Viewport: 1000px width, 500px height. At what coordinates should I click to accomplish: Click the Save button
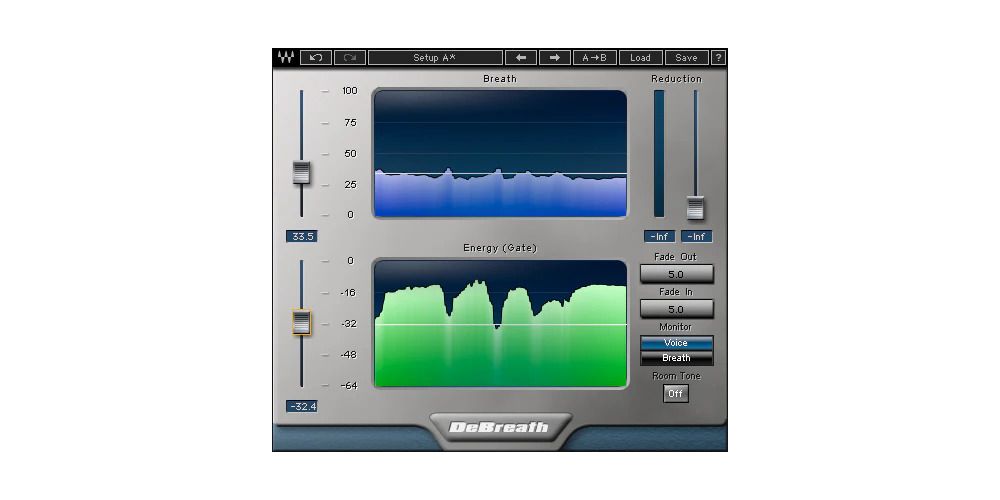(686, 57)
